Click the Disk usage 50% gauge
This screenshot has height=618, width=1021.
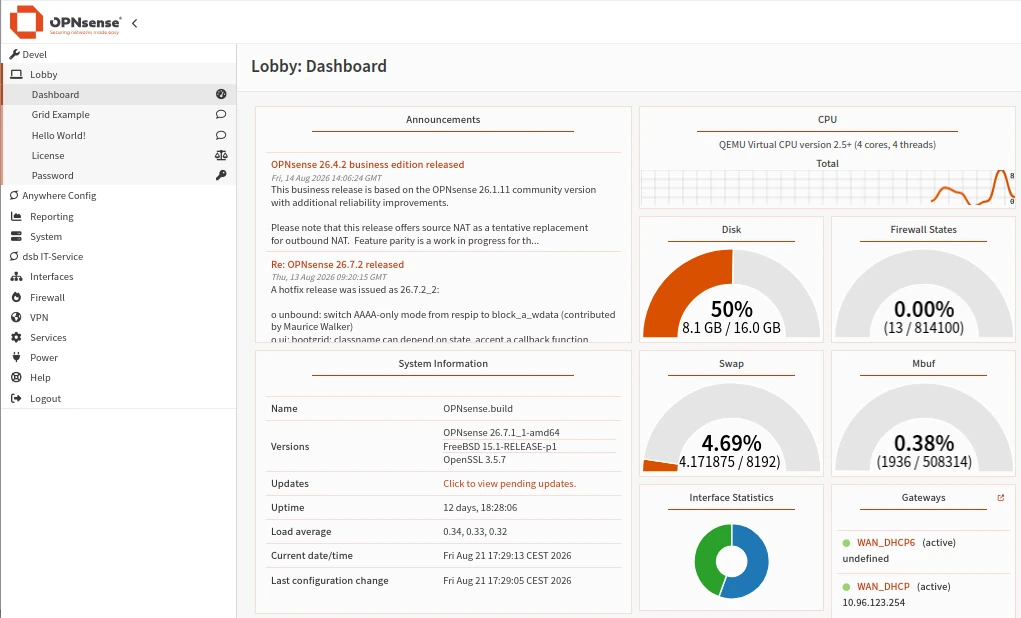(x=731, y=294)
